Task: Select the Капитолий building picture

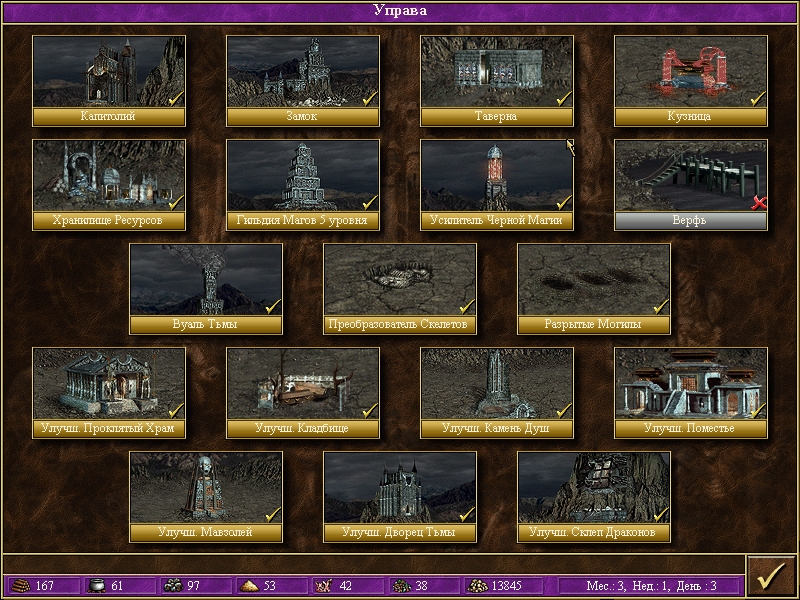Action: pyautogui.click(x=109, y=71)
